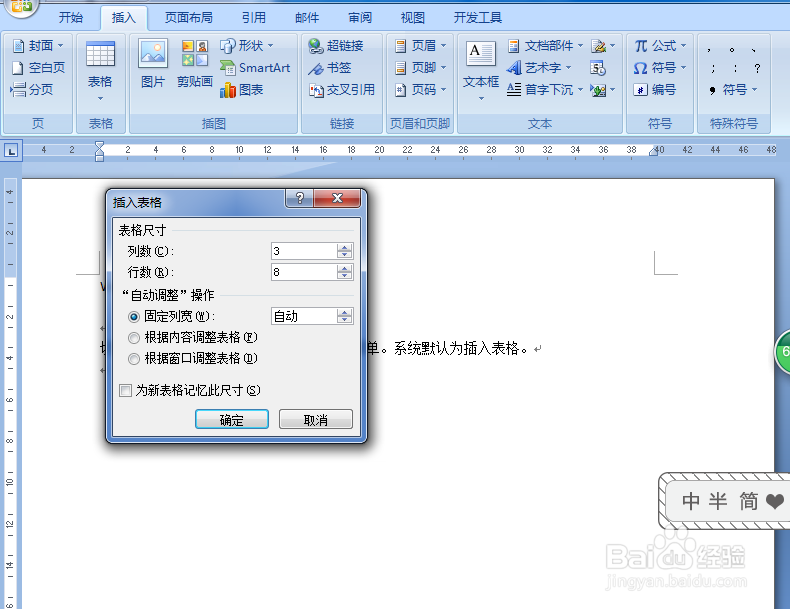The height and width of the screenshot is (609, 790).
Task: Open the Mailings (邮件) tab
Action: 307,18
